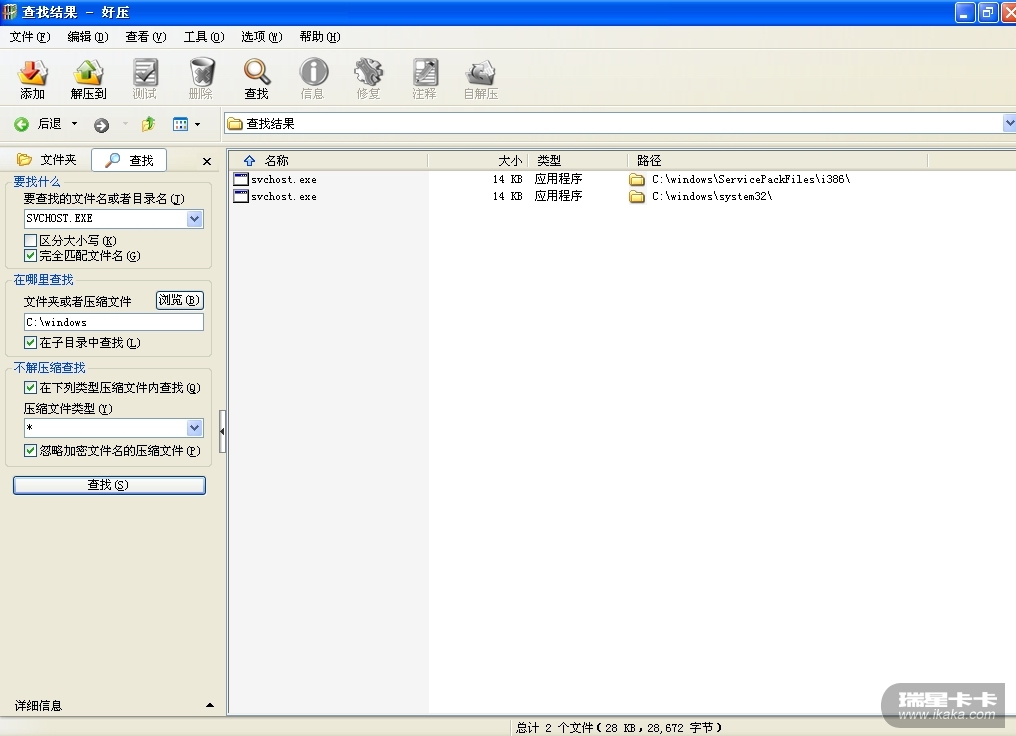
Task: Click status bar text 总计 2 个文件
Action: [x=555, y=728]
